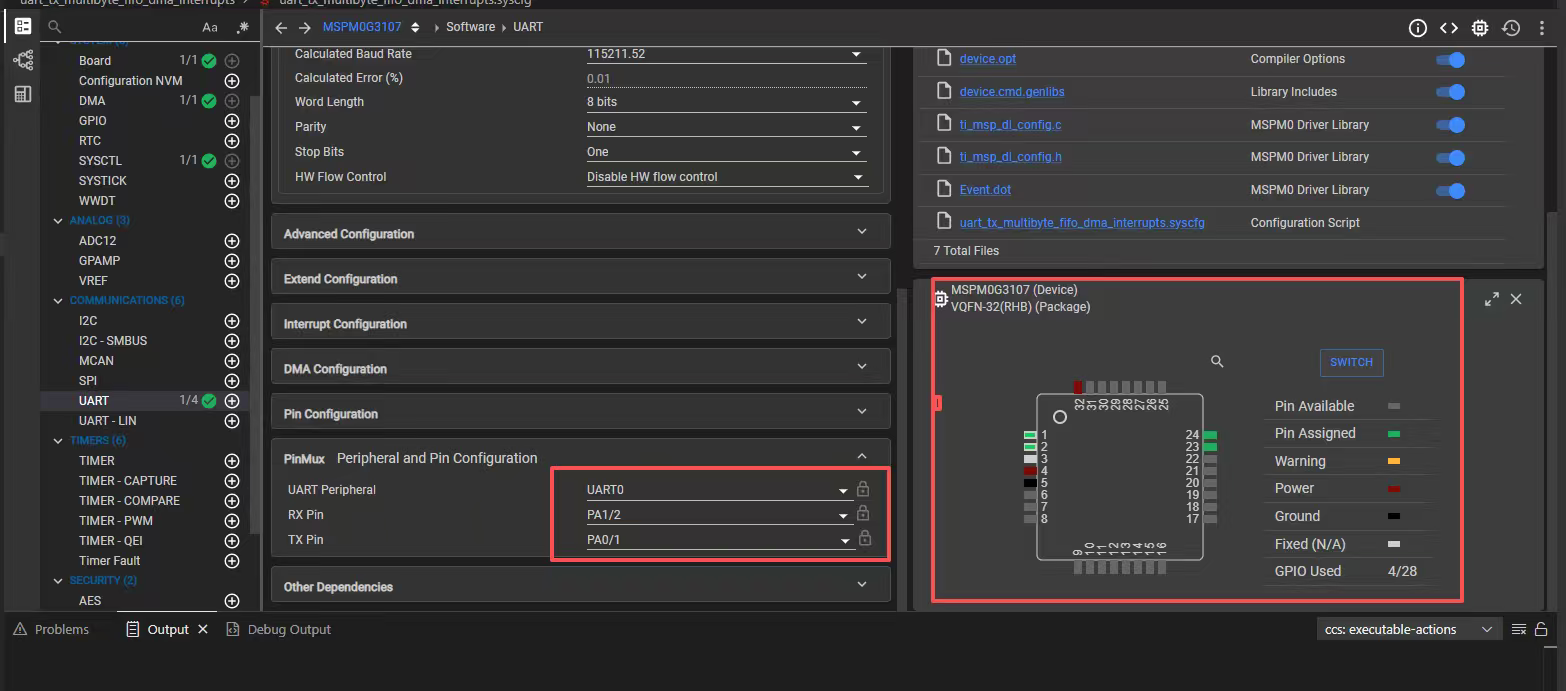Toggle the device.cmd.genlibs switch
The height and width of the screenshot is (691, 1566).
1450,92
